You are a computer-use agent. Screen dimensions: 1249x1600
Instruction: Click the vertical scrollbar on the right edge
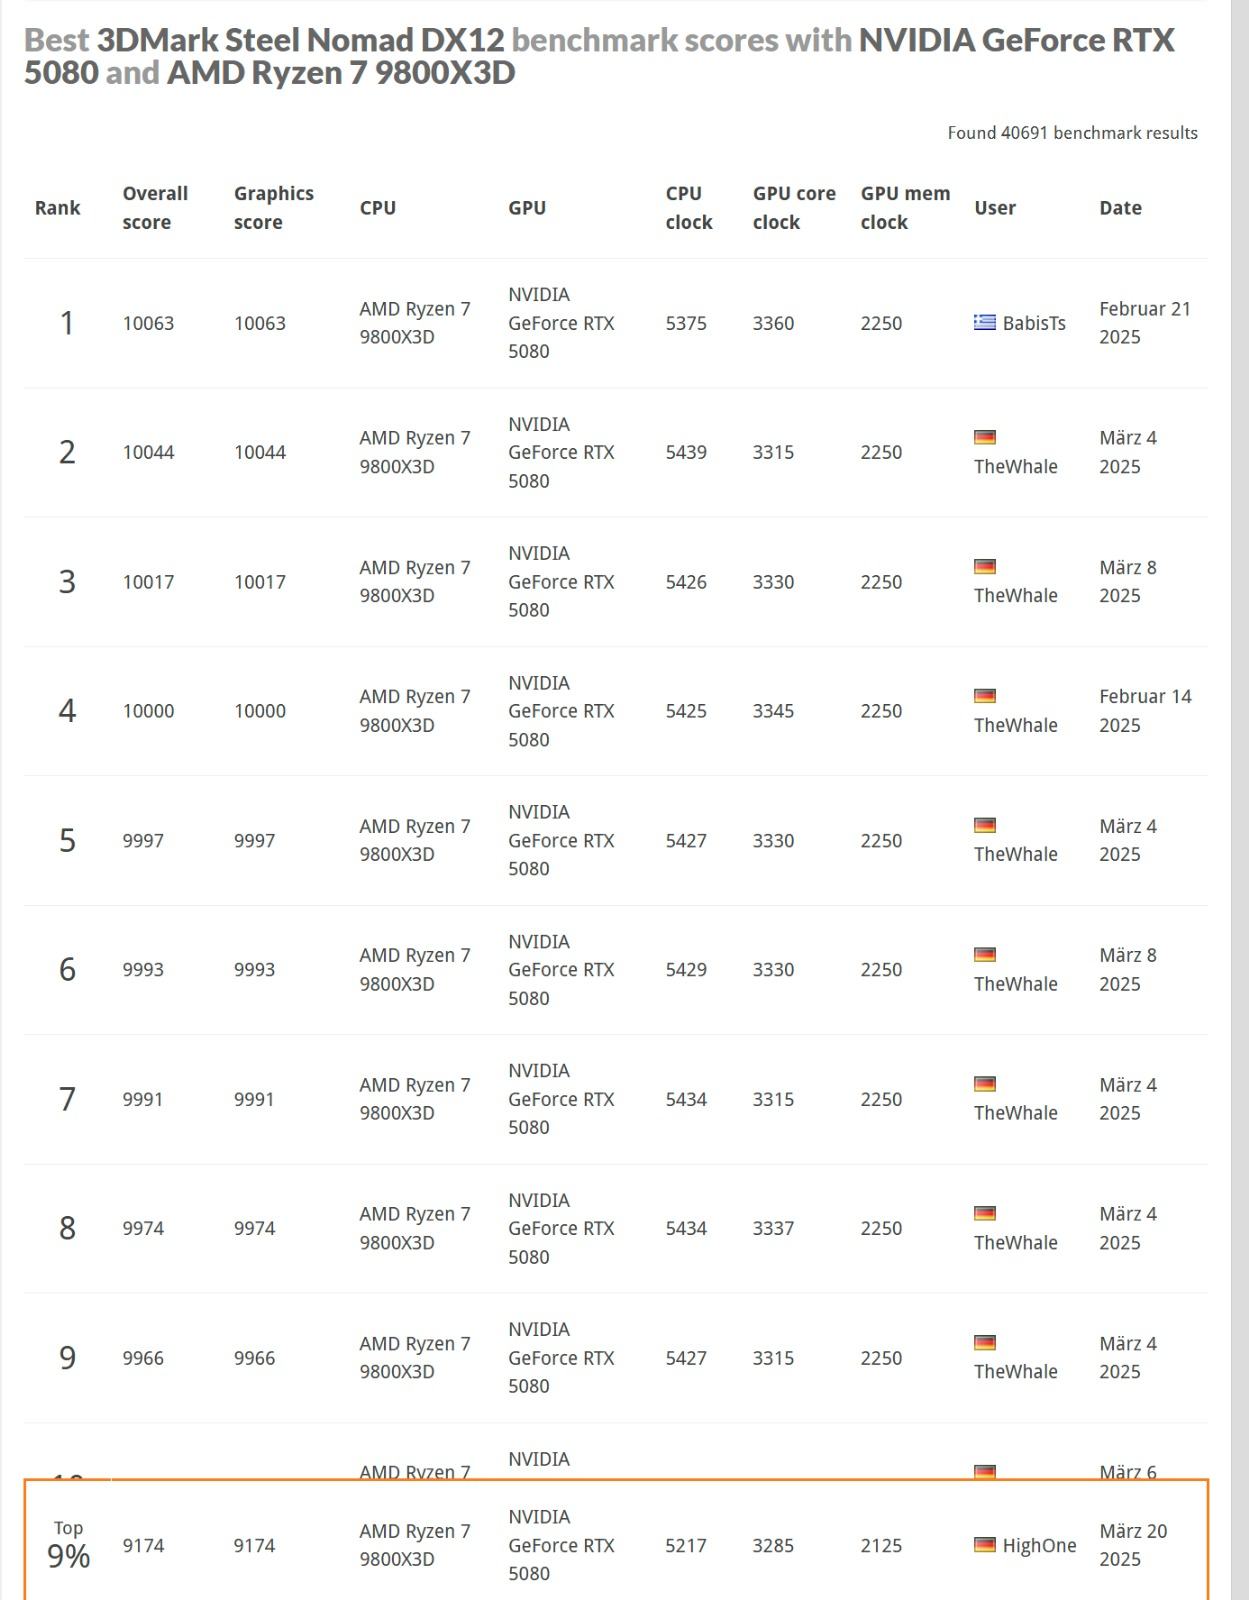(1240, 800)
